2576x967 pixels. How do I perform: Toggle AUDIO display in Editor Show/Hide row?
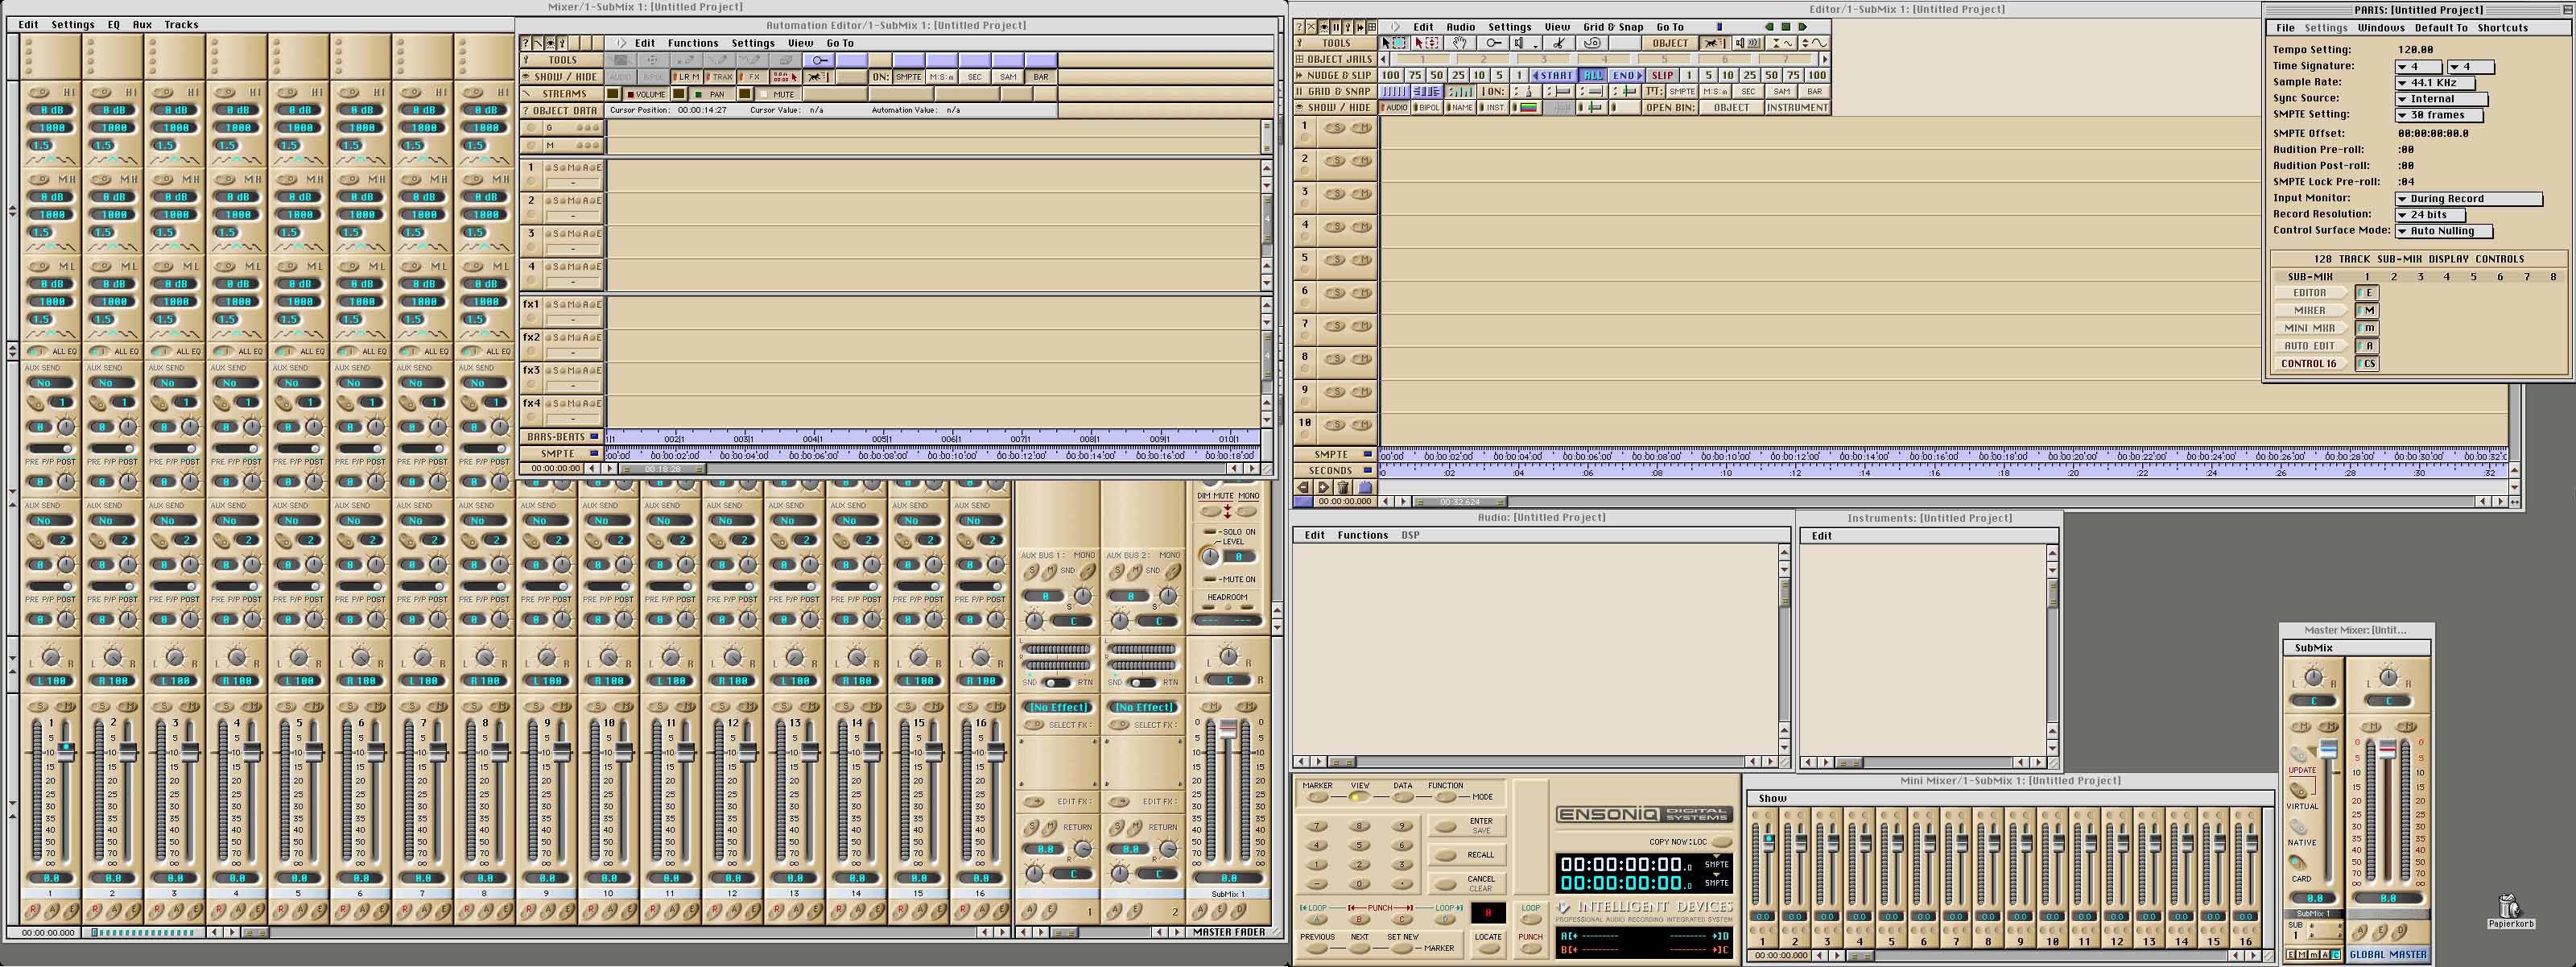1395,107
